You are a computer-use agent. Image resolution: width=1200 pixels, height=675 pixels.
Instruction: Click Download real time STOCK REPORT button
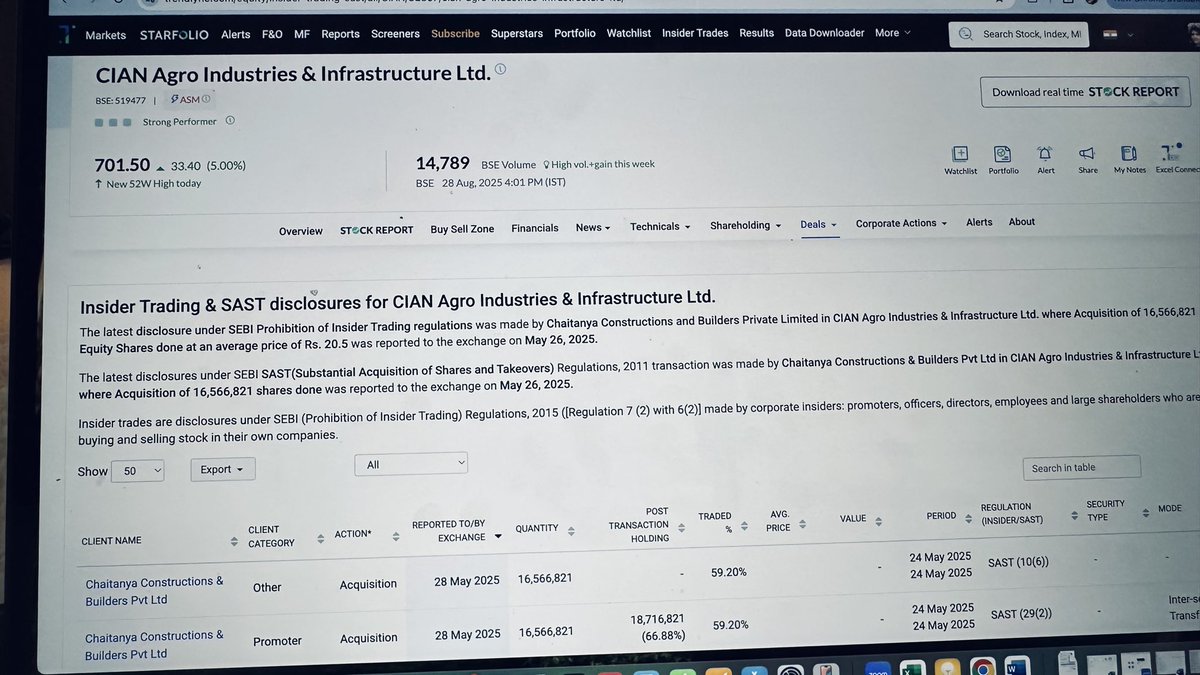click(x=1085, y=92)
